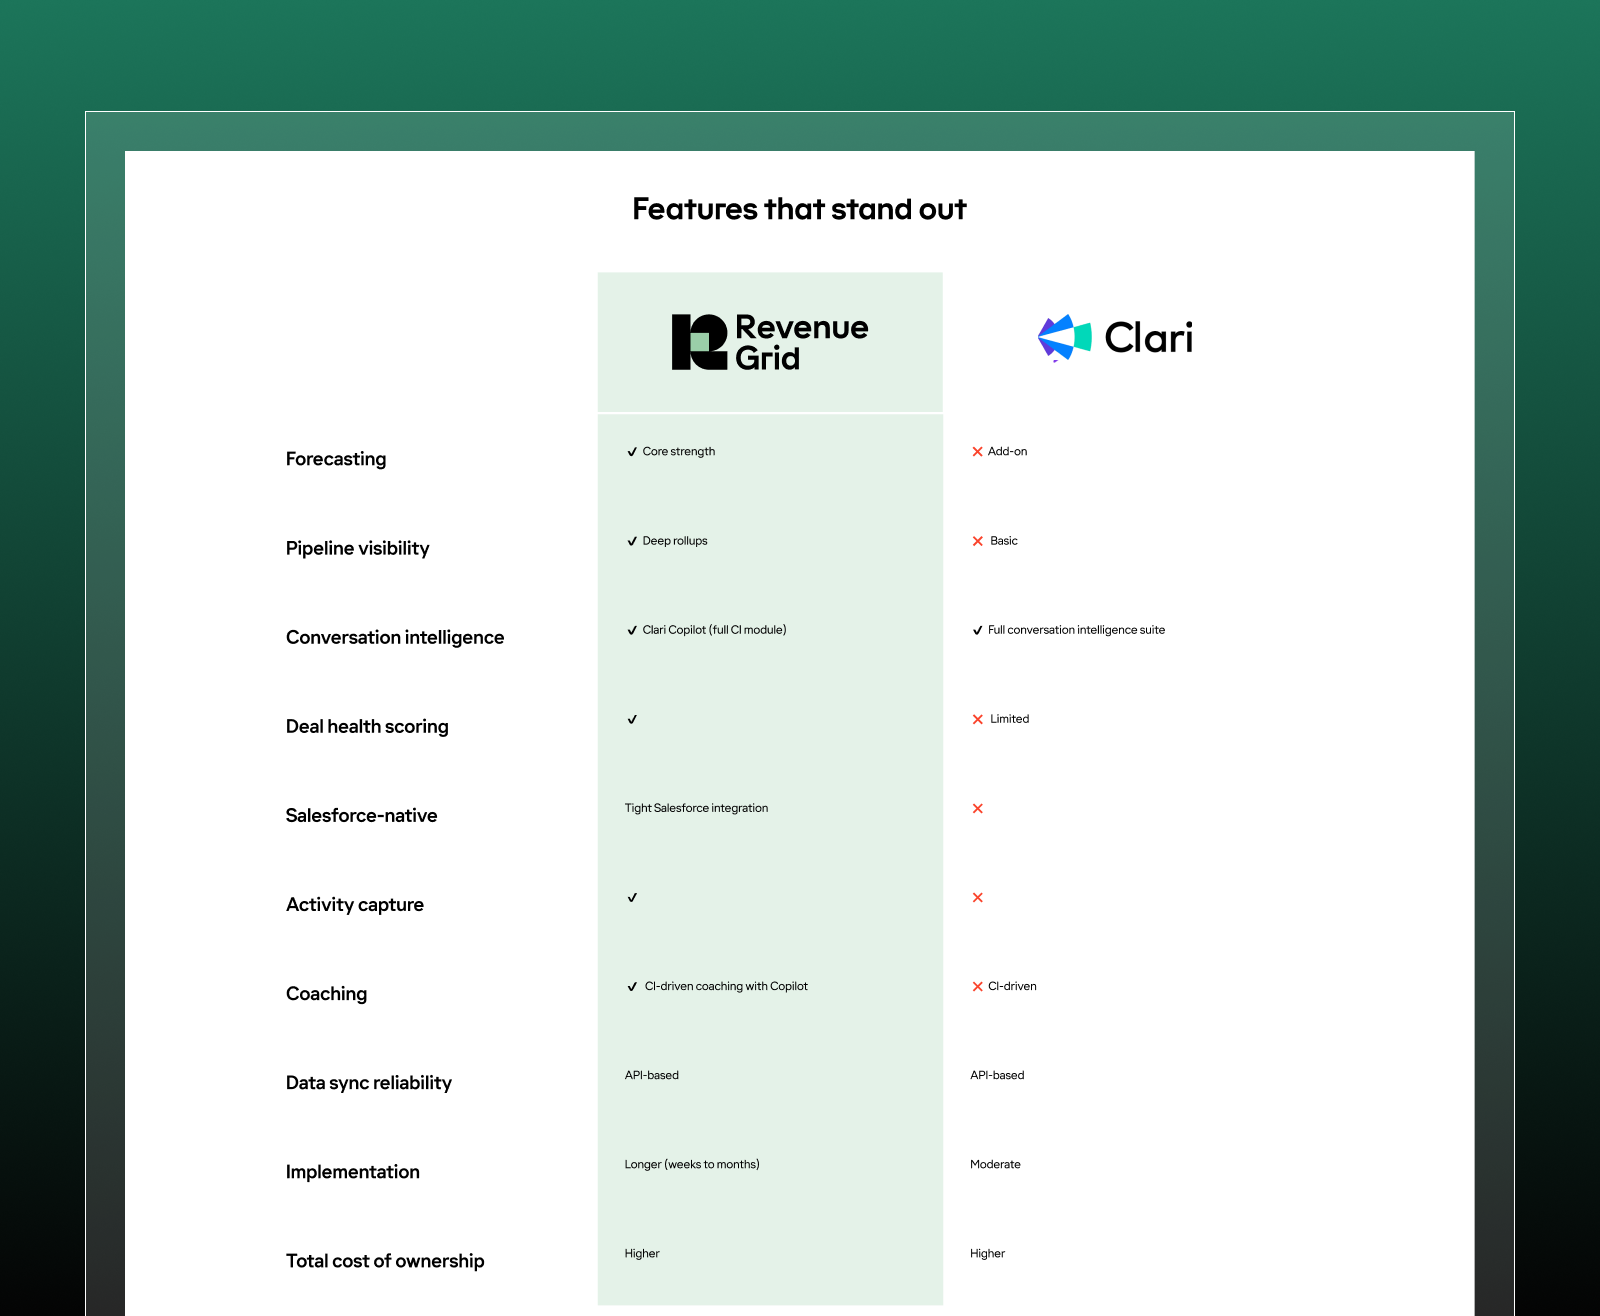Click the Forecasting row label
Image resolution: width=1600 pixels, height=1316 pixels.
point(336,459)
